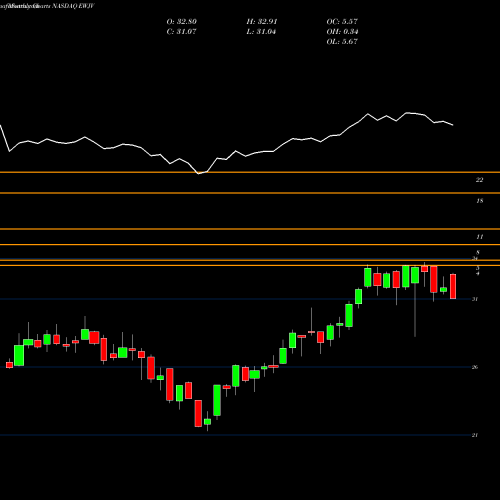Click the 21 price axis label

(475, 435)
